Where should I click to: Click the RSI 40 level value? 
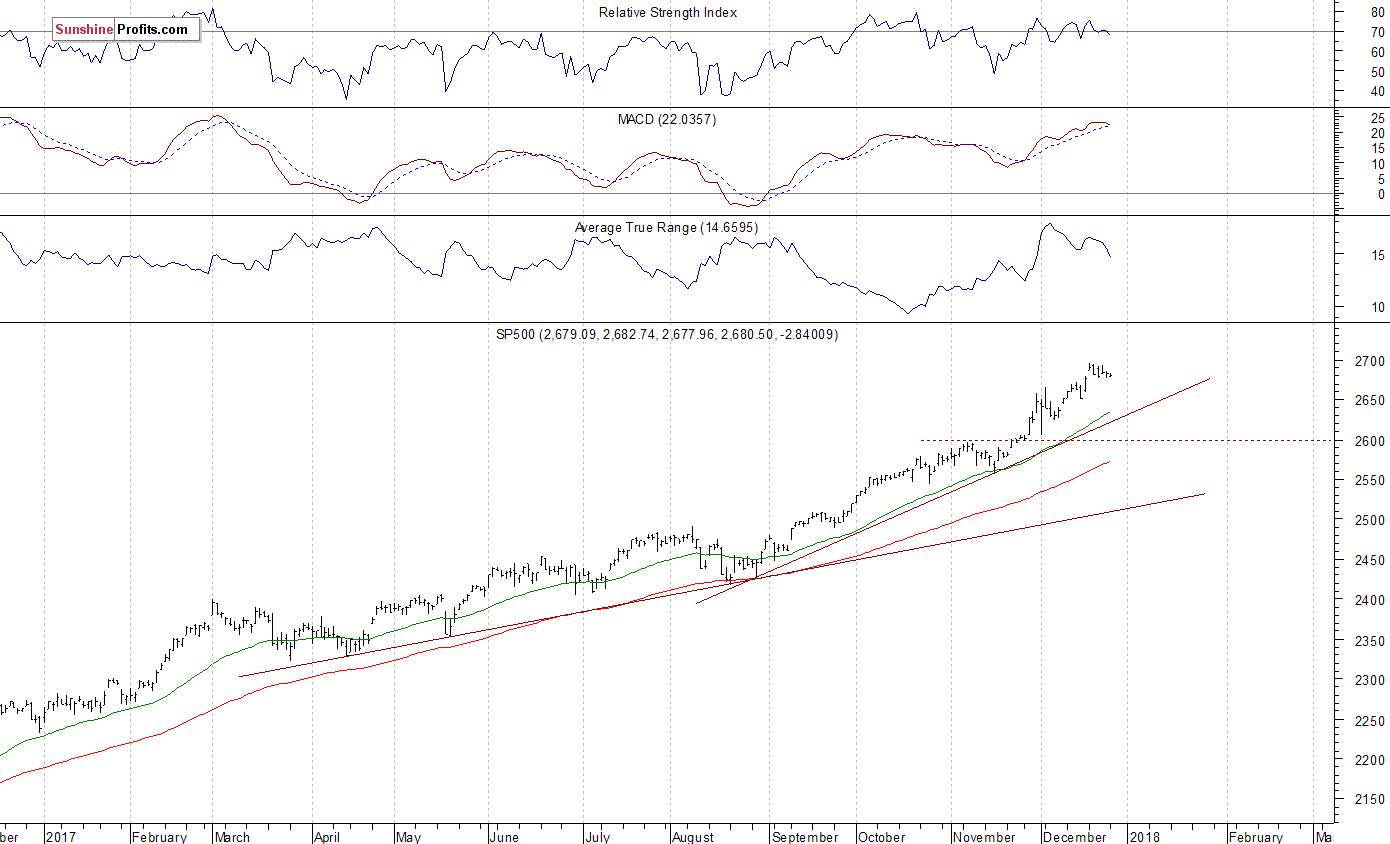tap(1377, 92)
